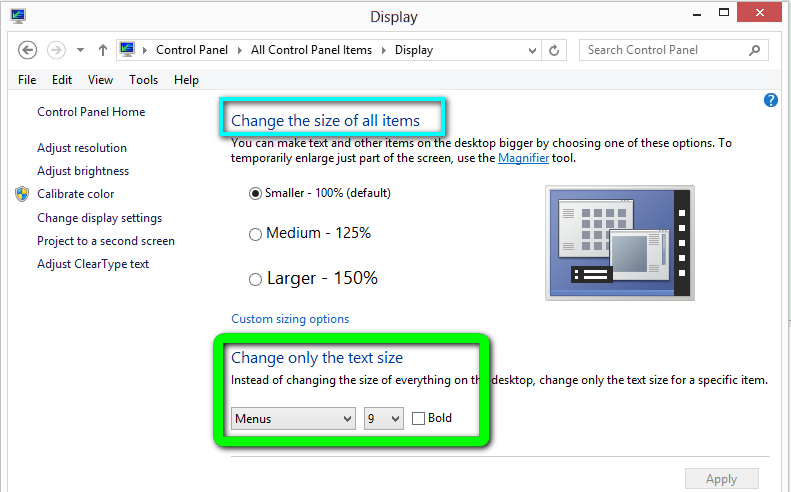Open Adjust ClearType text link
The width and height of the screenshot is (791, 492).
coord(93,264)
